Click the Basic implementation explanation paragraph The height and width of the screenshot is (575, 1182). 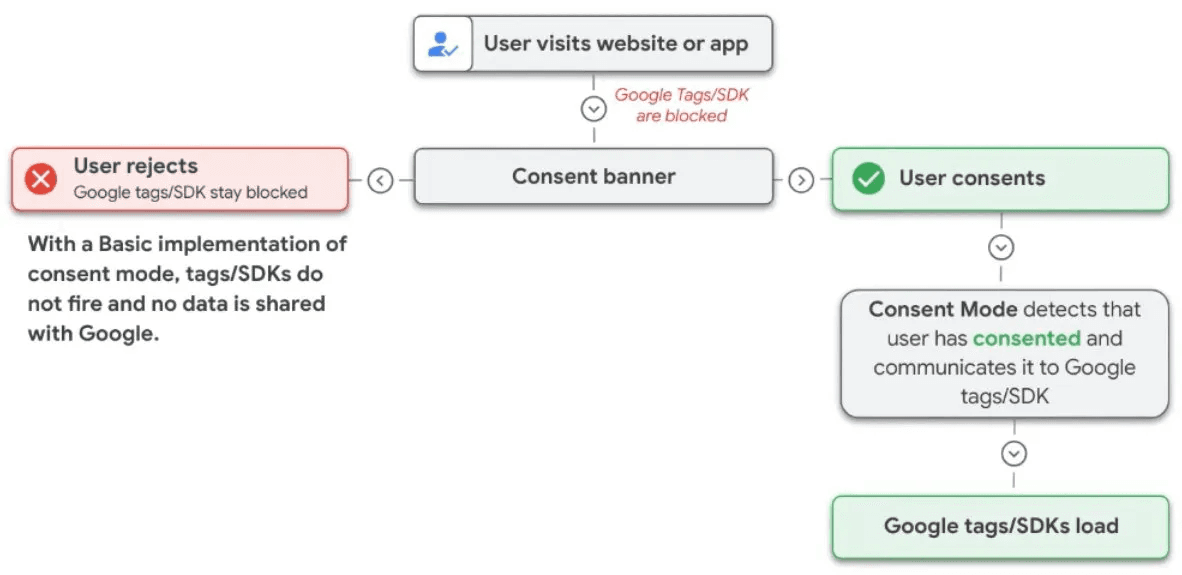[x=187, y=288]
